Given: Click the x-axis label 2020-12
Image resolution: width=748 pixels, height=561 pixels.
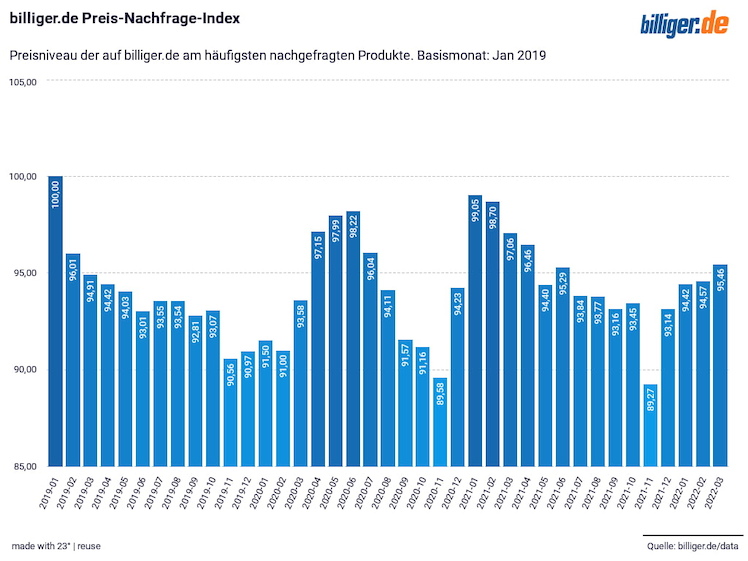Looking at the screenshot, I should point(453,491).
